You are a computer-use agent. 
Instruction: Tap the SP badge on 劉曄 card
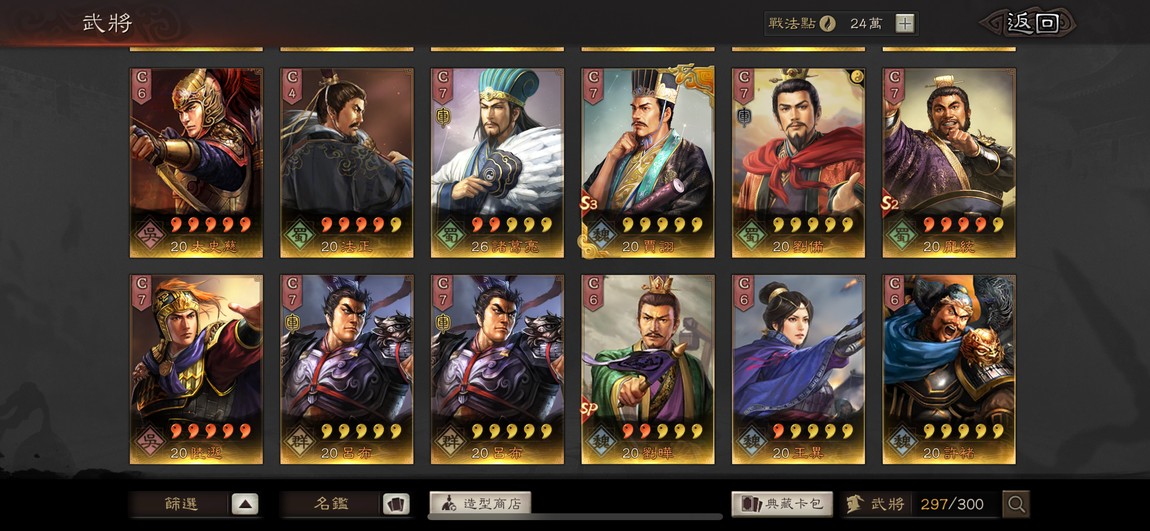(x=589, y=409)
